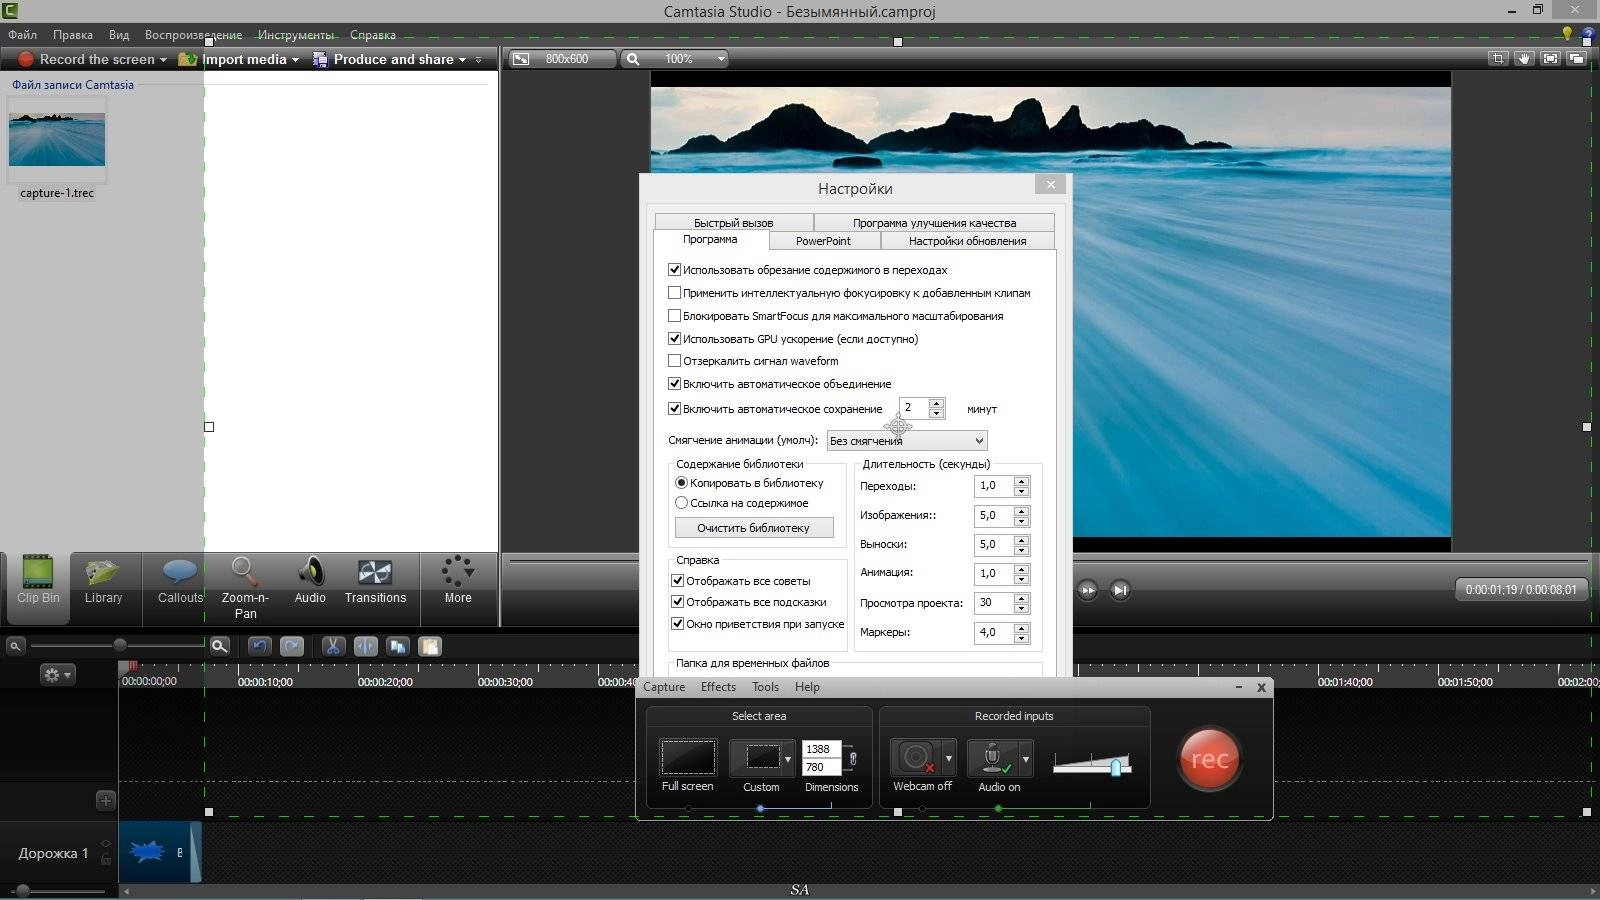Detach the preview window
Screen dimensions: 1600x900
[x=1576, y=58]
